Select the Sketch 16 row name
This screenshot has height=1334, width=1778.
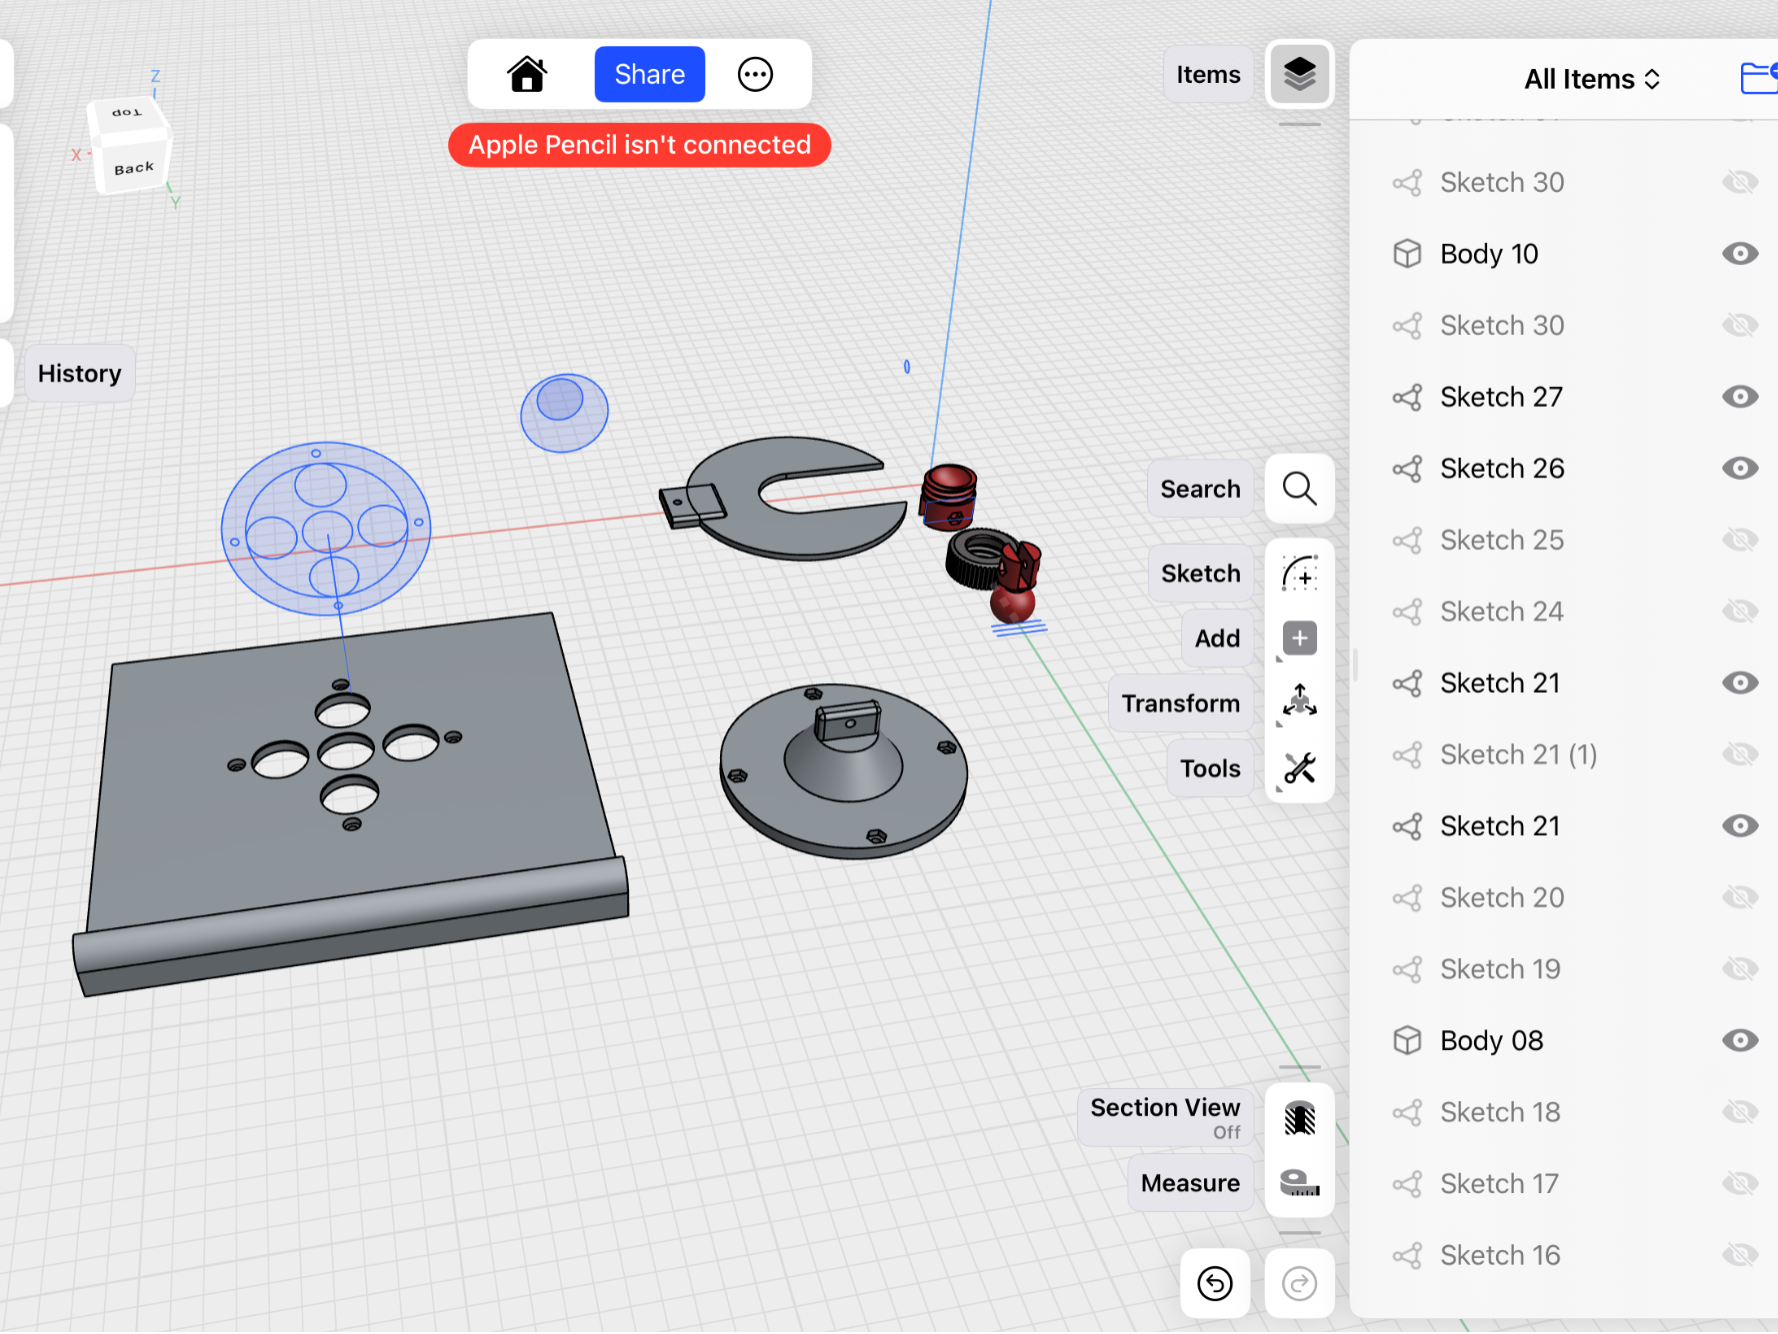pos(1500,1256)
